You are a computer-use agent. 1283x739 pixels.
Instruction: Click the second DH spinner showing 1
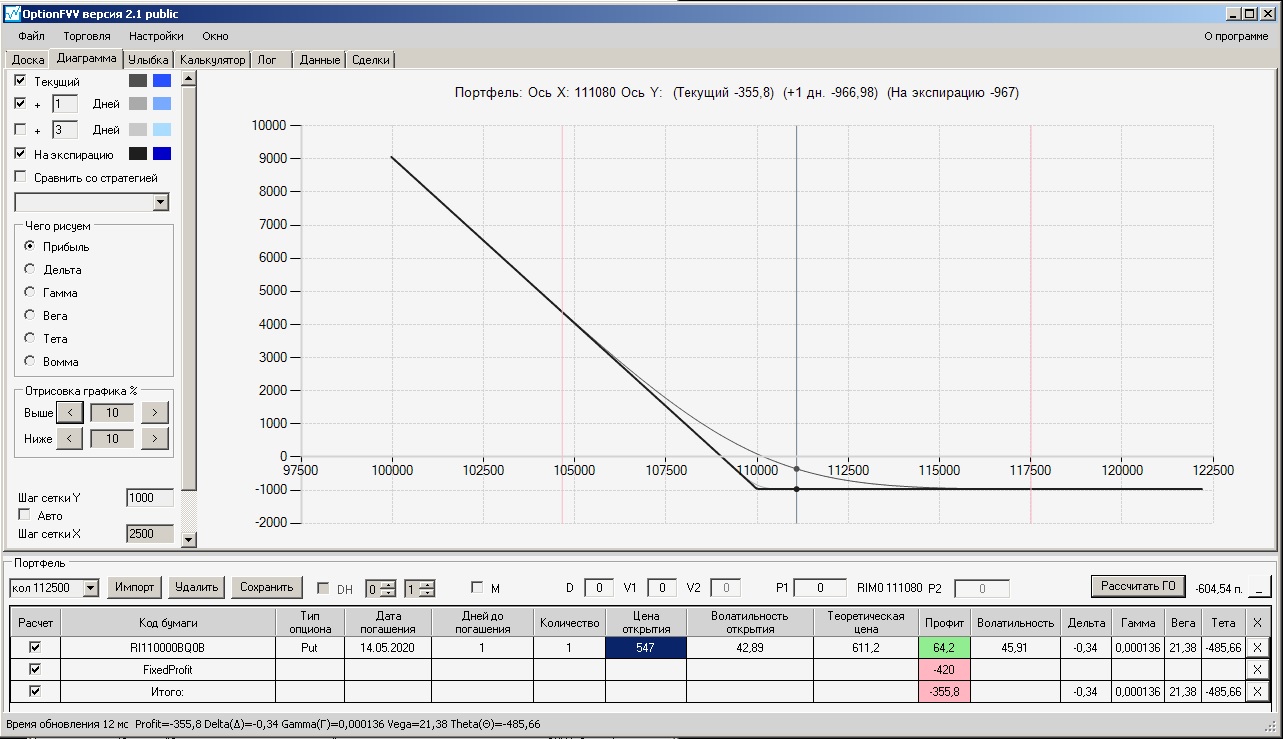pyautogui.click(x=420, y=588)
